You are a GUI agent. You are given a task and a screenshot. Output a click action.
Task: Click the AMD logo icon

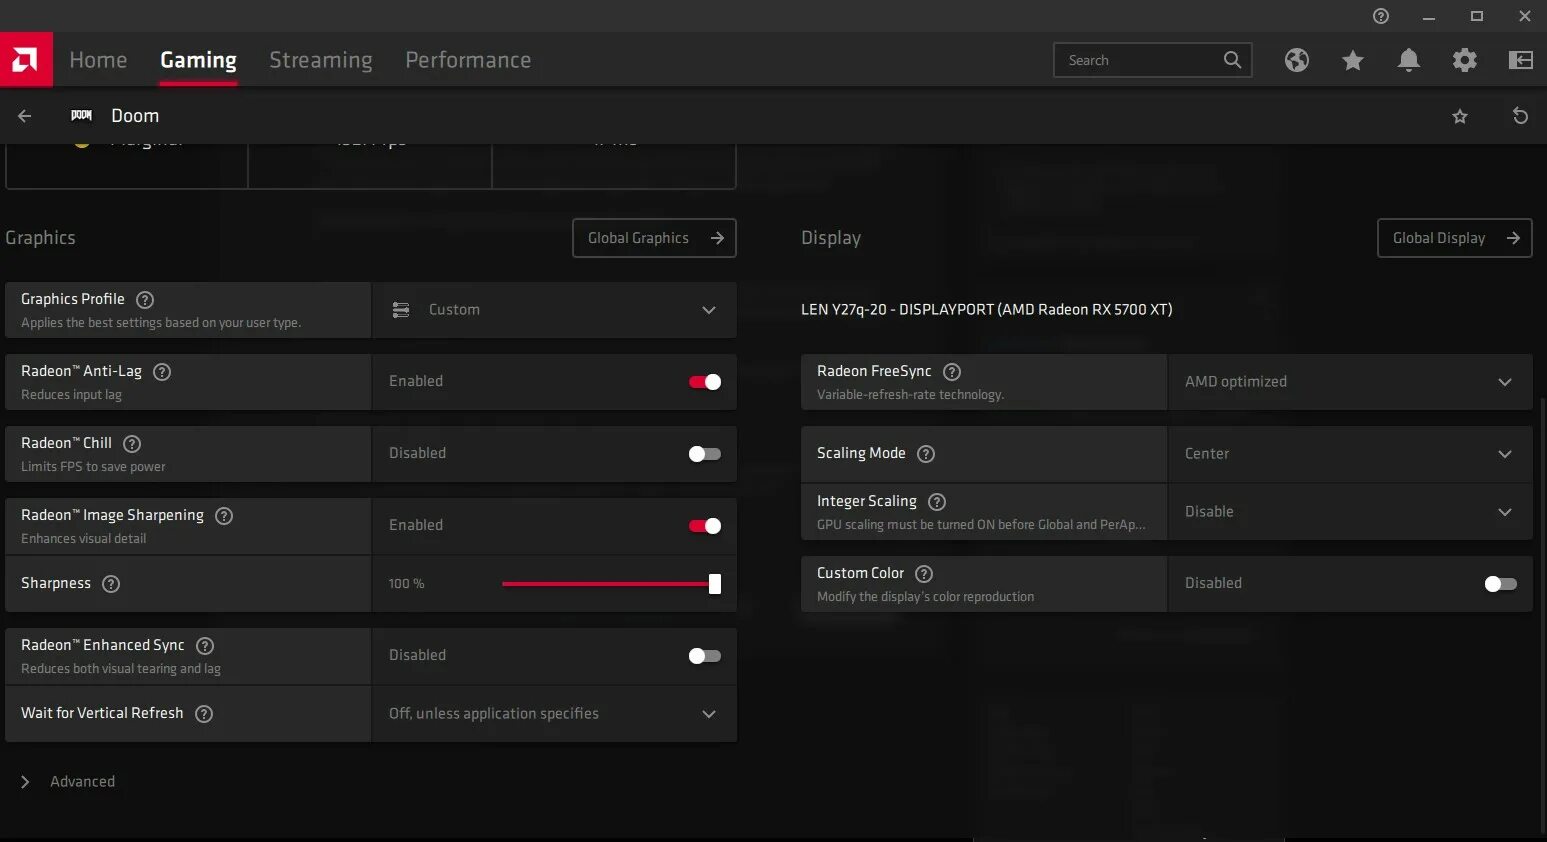[26, 60]
